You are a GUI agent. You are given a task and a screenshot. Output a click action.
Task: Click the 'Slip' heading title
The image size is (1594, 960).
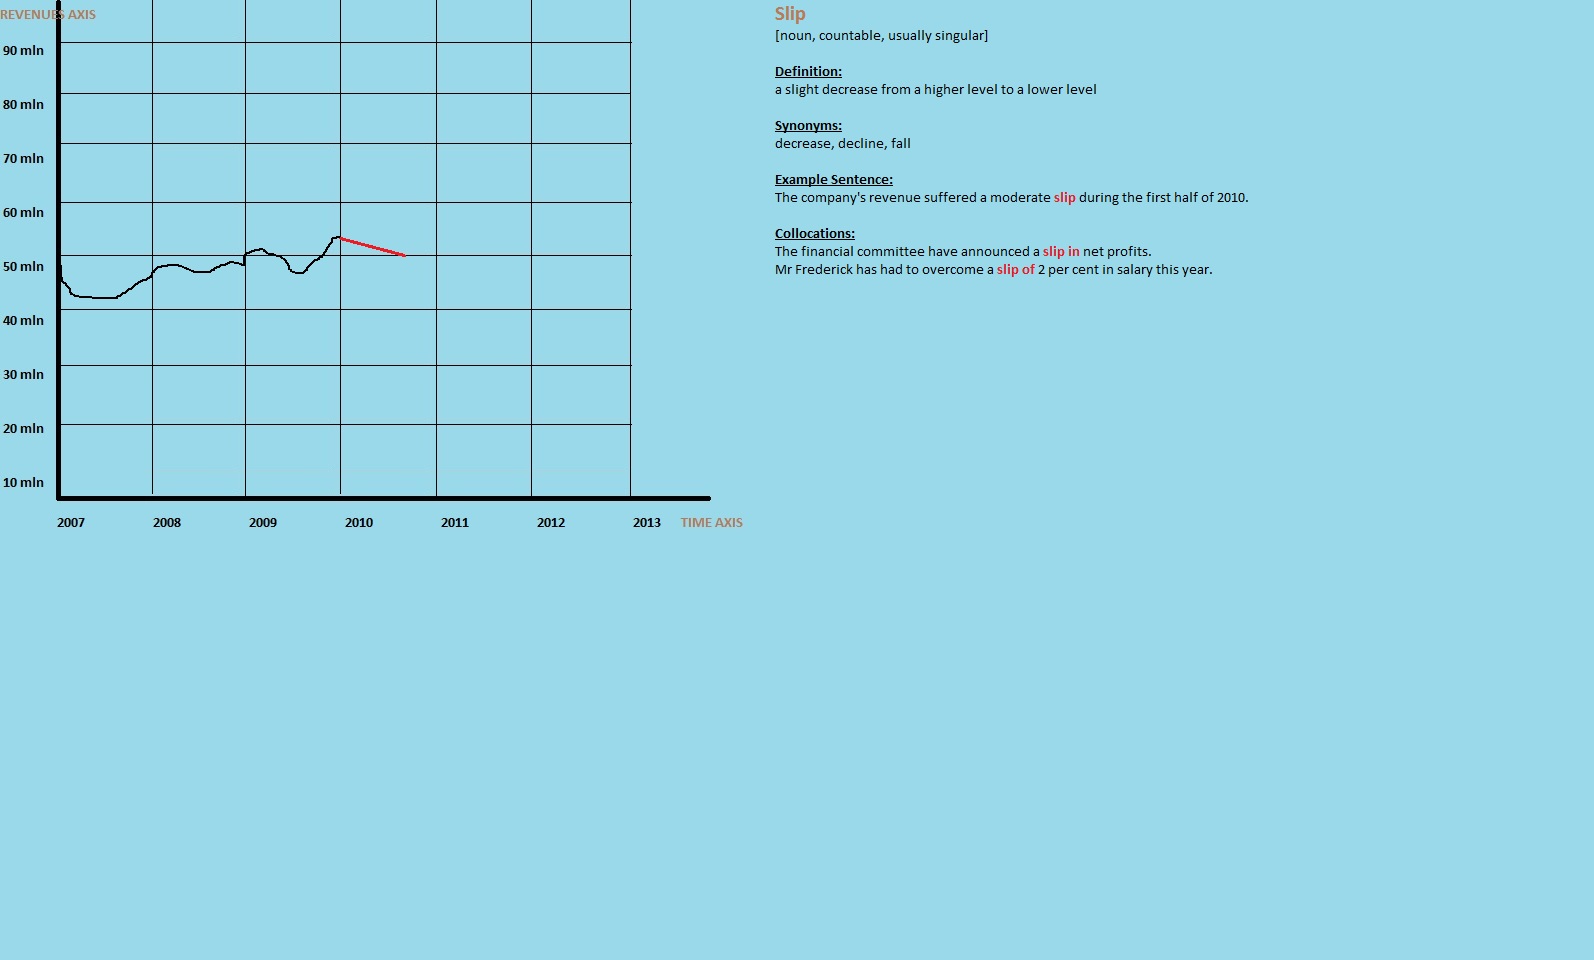tap(790, 14)
